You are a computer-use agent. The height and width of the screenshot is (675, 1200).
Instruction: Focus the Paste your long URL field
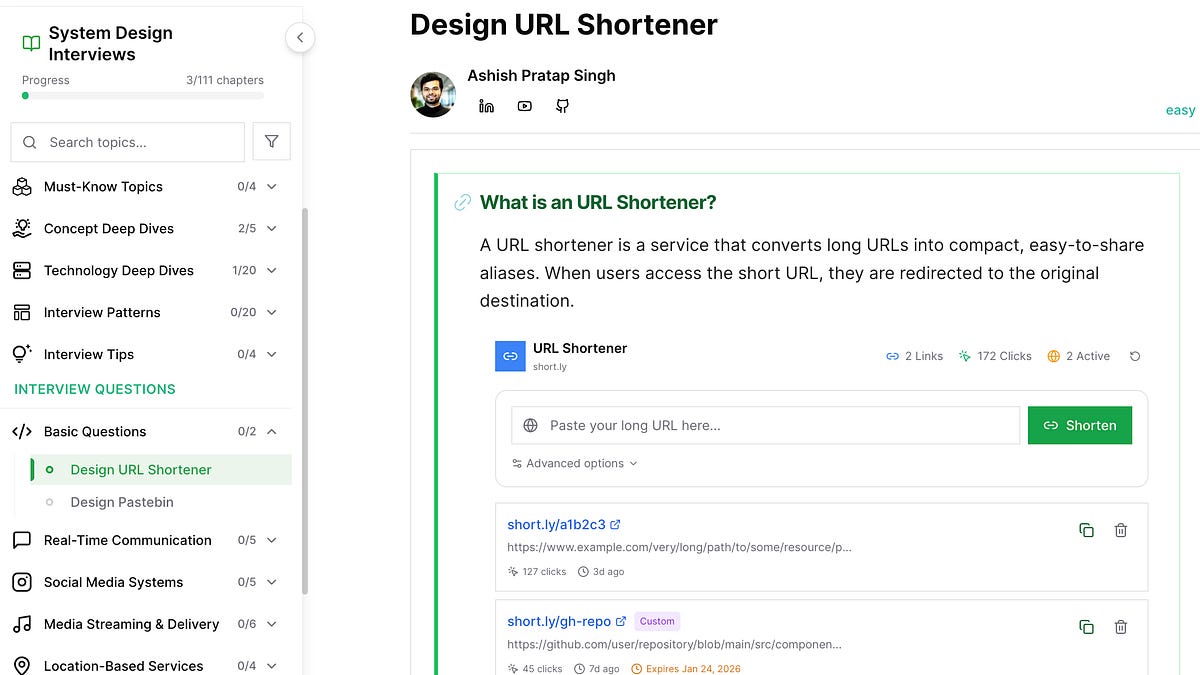766,425
